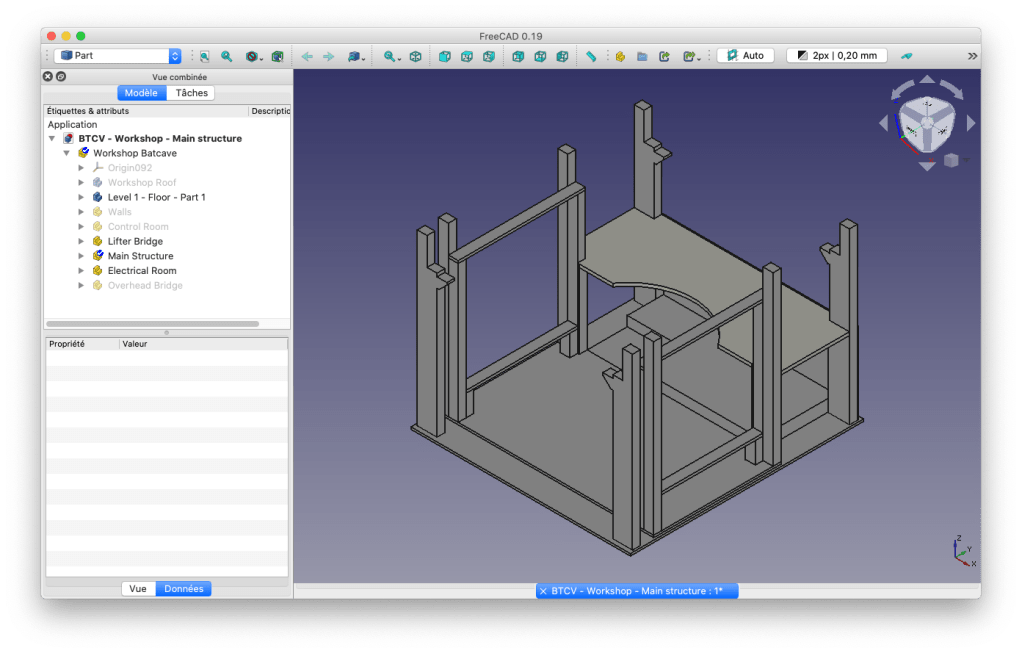Viewport: 1022px width, 653px height.
Task: Click the Auto snapping button
Action: 745,56
